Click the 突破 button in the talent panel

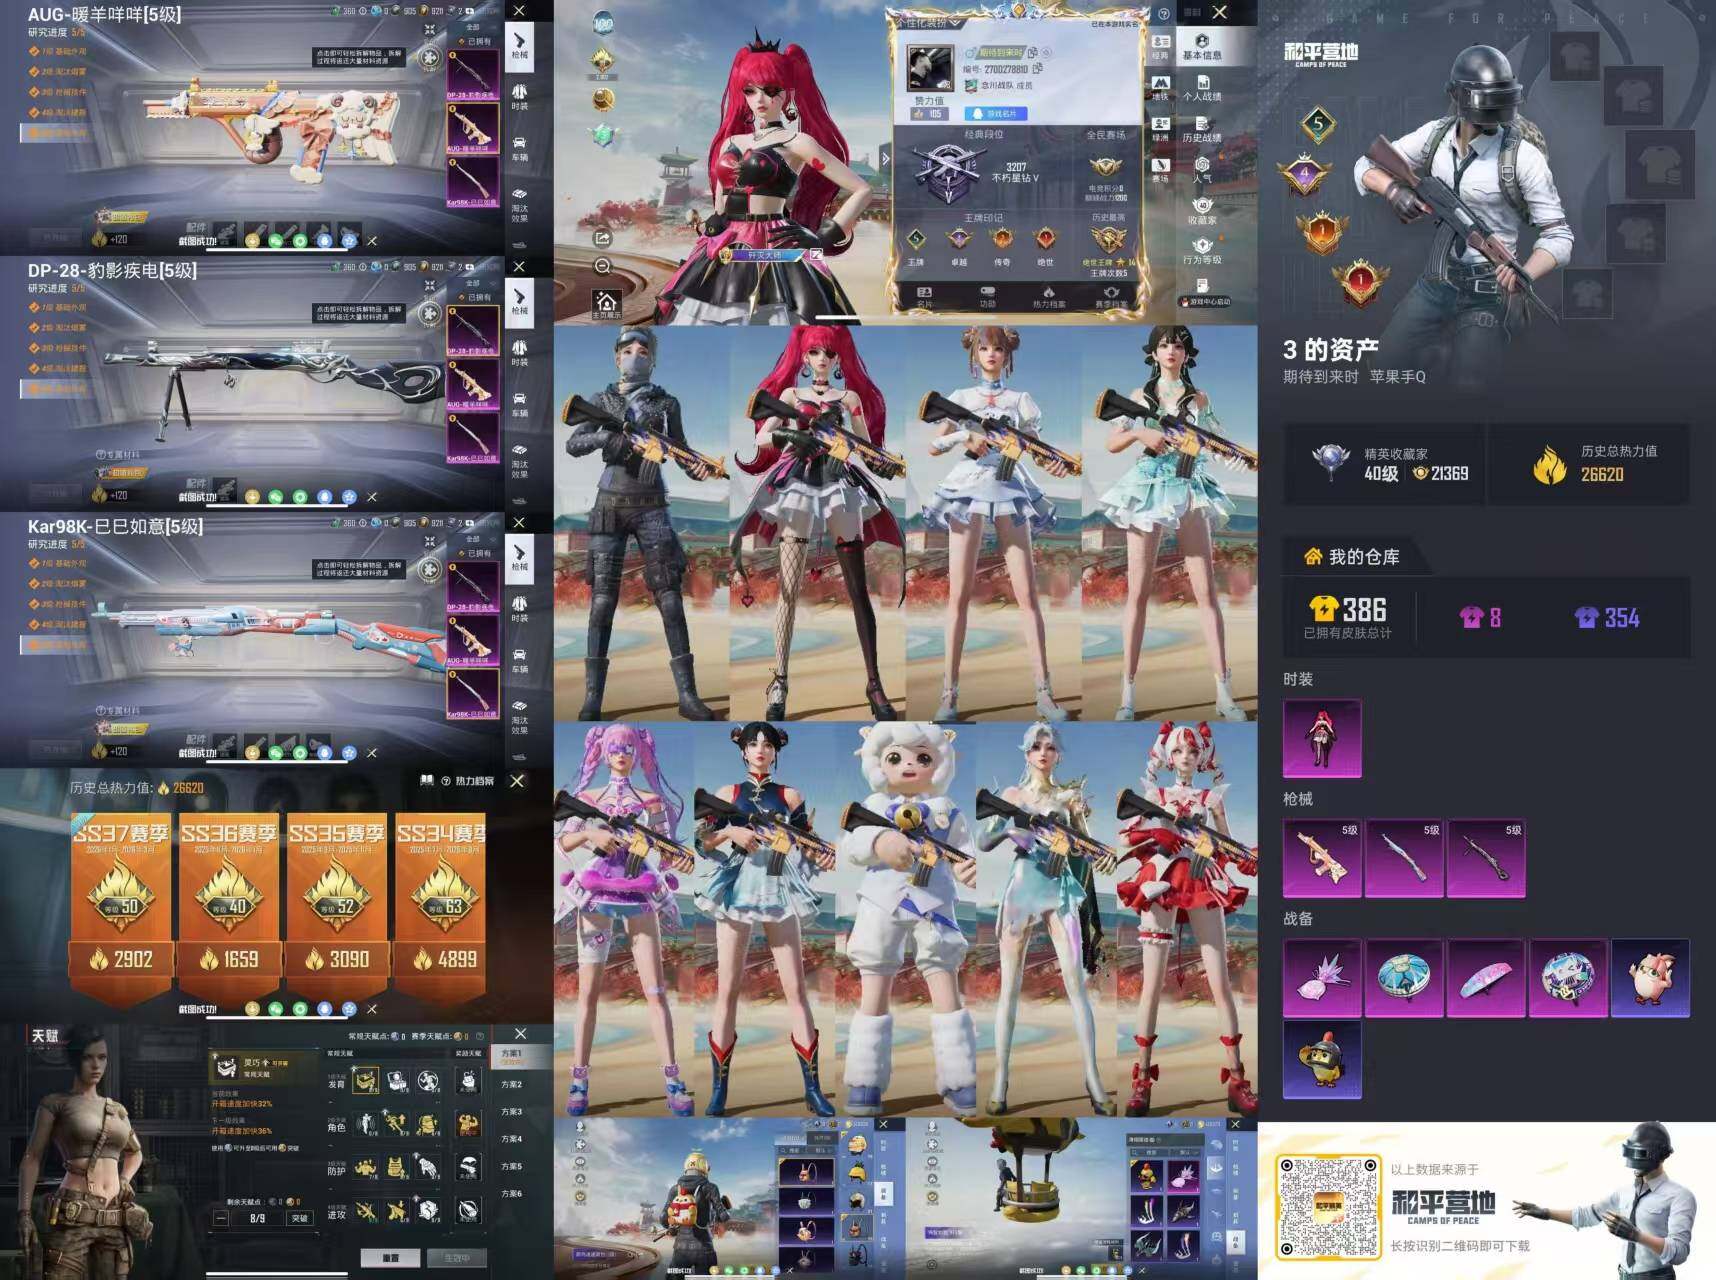299,1218
